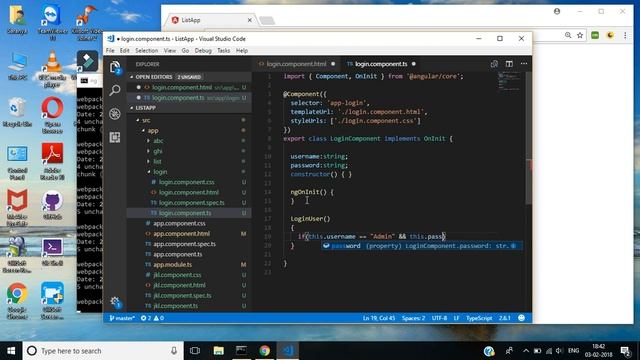Screen dimensions: 640x360
Task: Open the Chrome three-dot menu
Action: pyautogui.click(x=625, y=36)
